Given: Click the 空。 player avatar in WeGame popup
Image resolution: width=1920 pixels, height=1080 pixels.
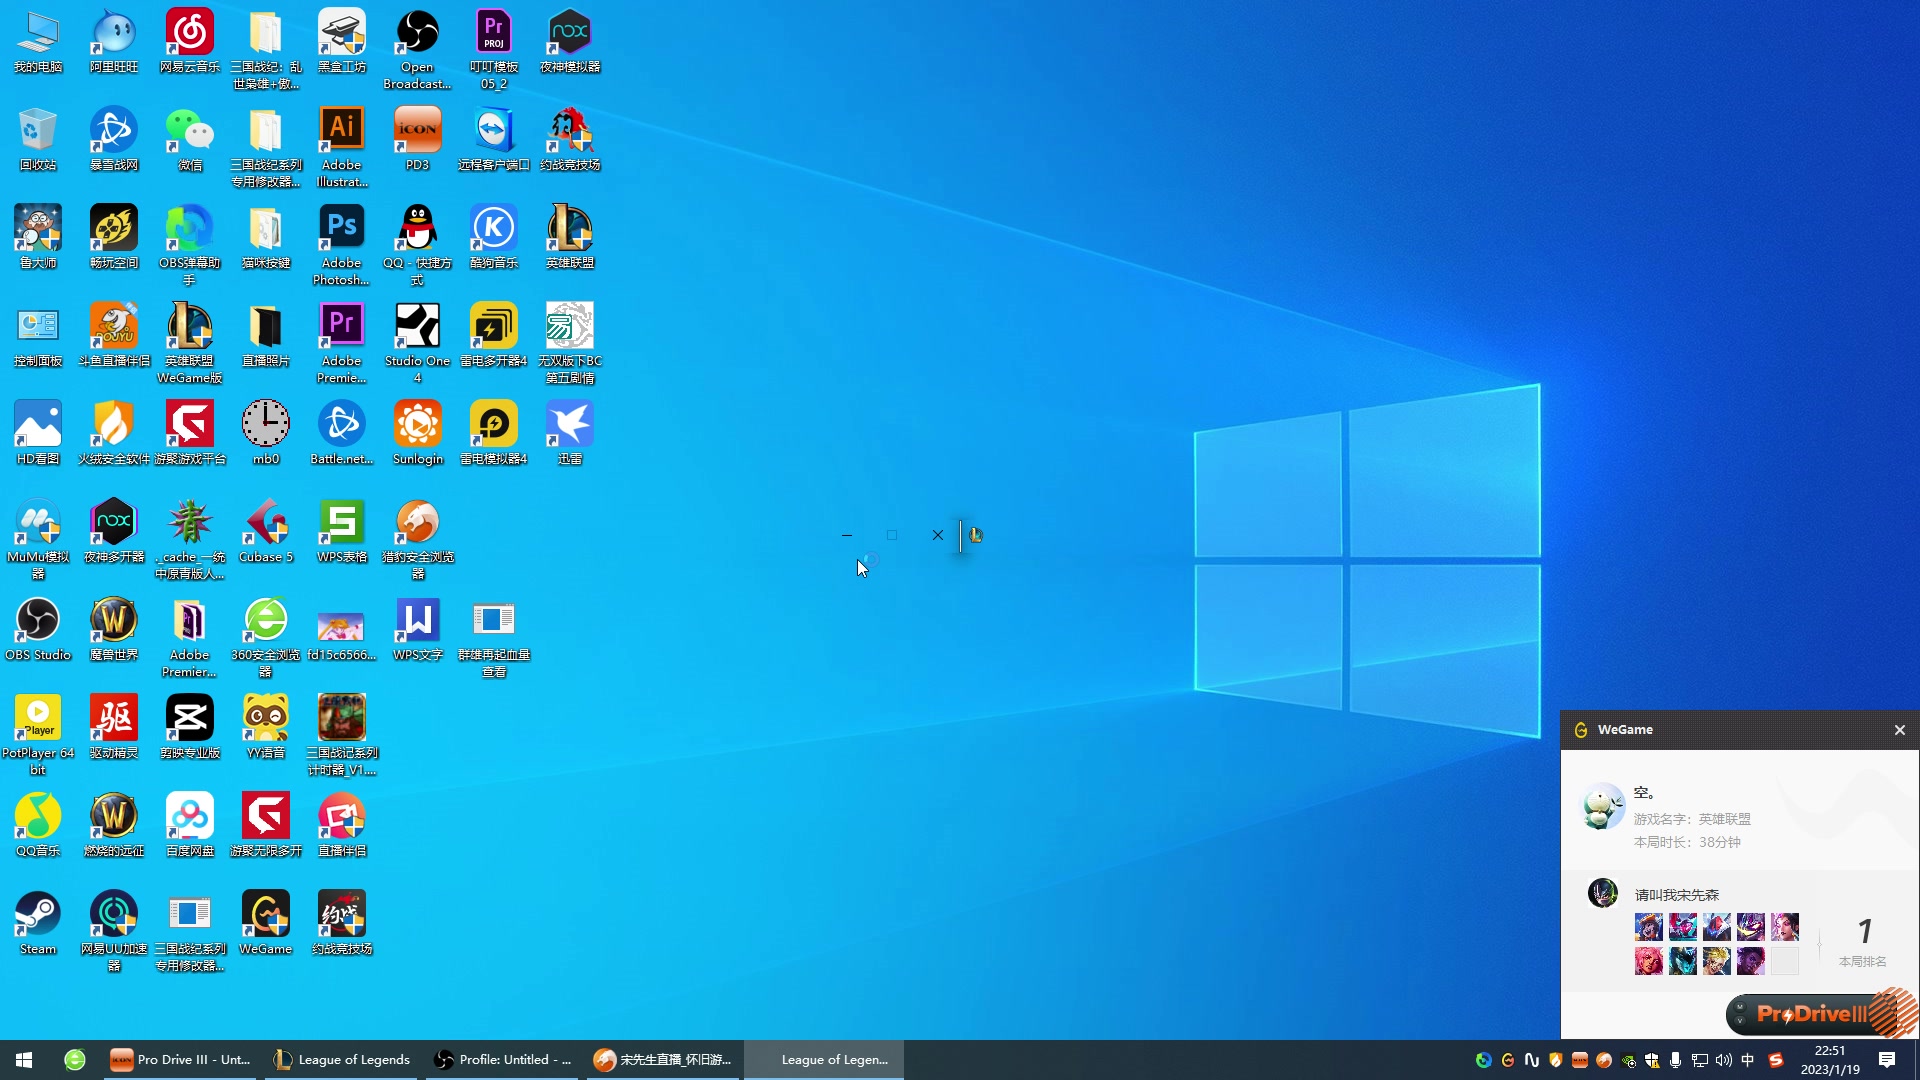Looking at the screenshot, I should pyautogui.click(x=1602, y=807).
